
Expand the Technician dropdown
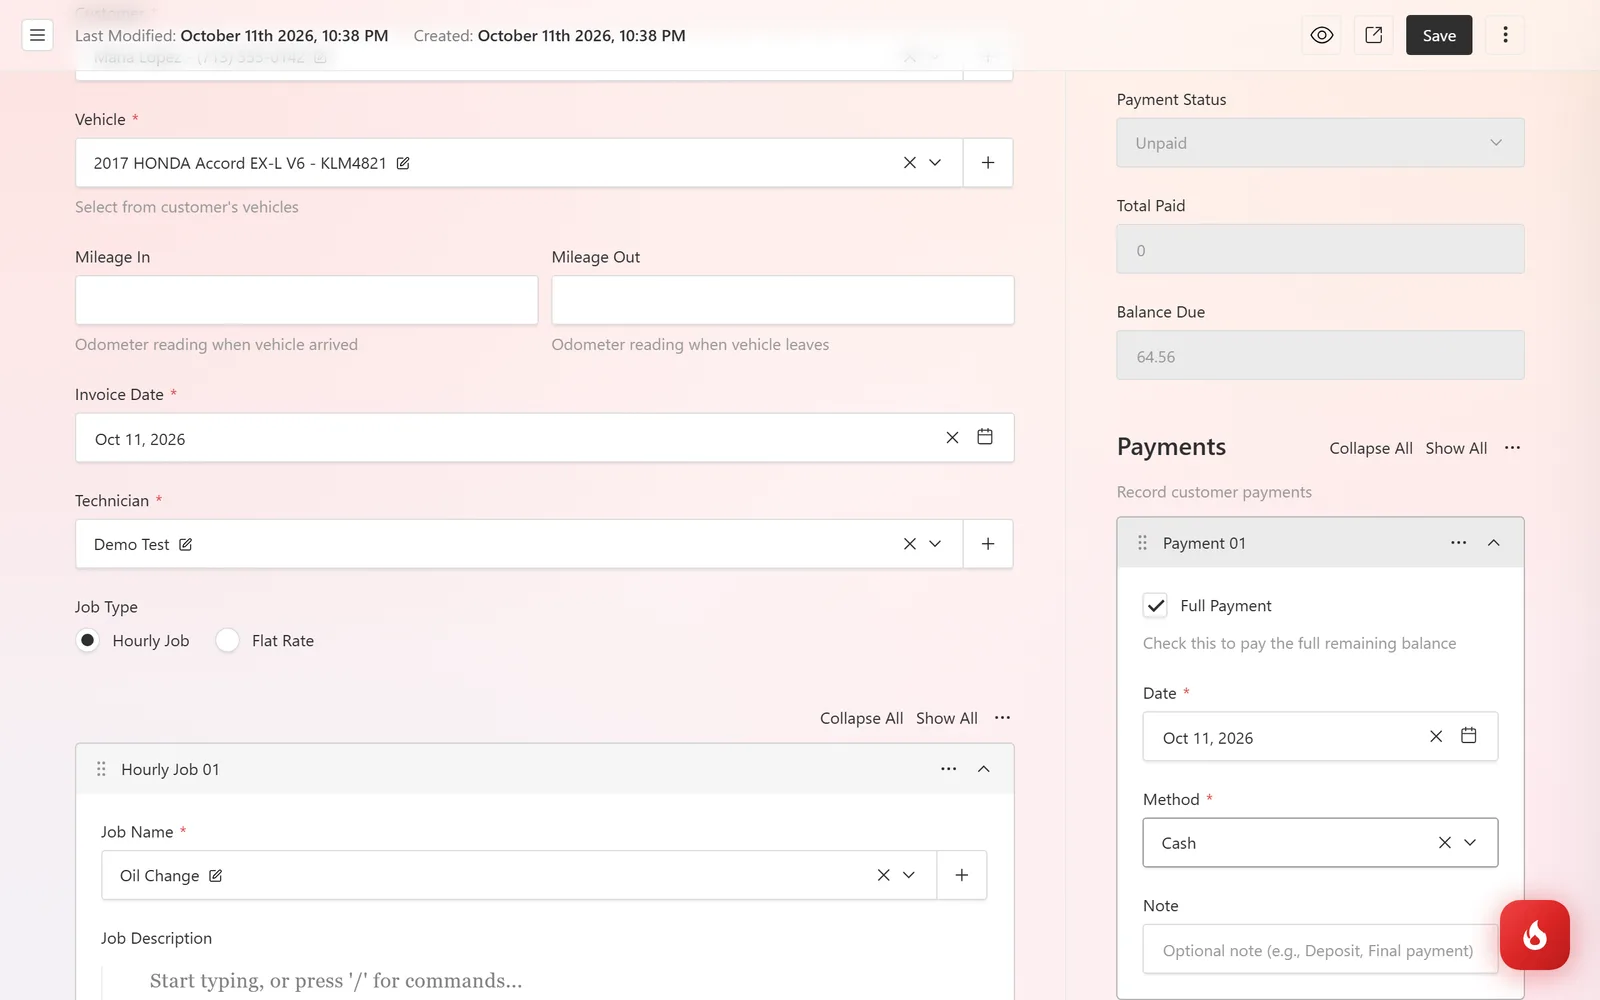935,544
